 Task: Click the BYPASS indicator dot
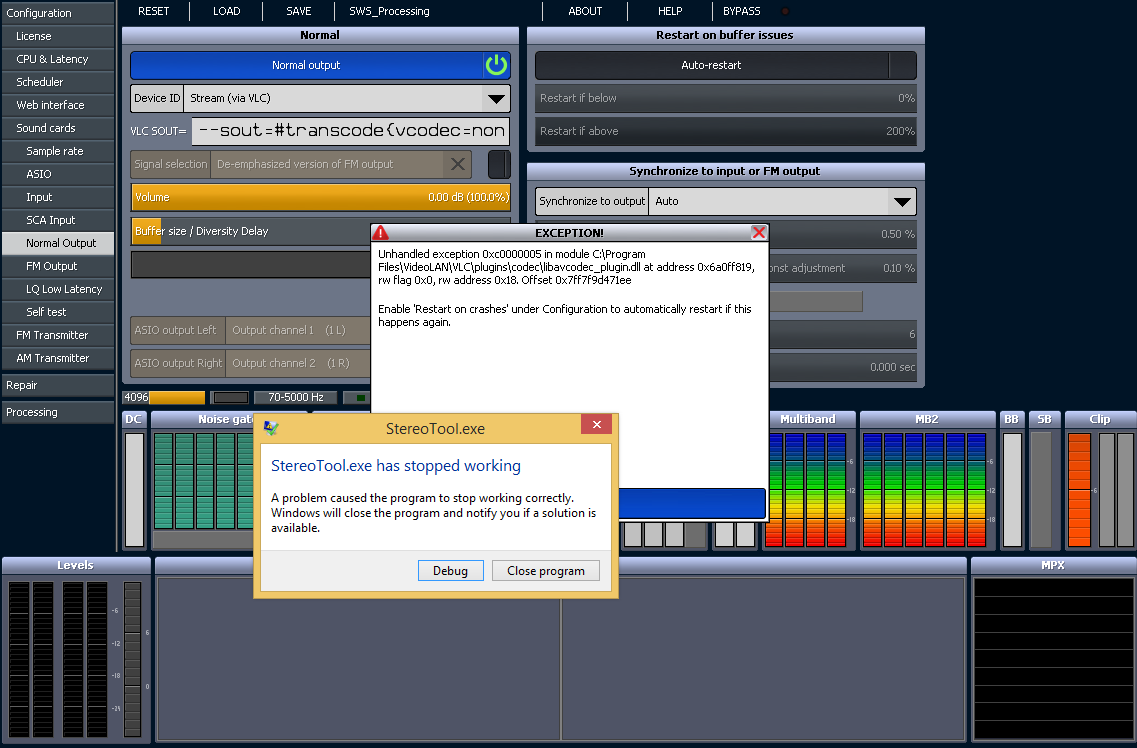coord(785,12)
